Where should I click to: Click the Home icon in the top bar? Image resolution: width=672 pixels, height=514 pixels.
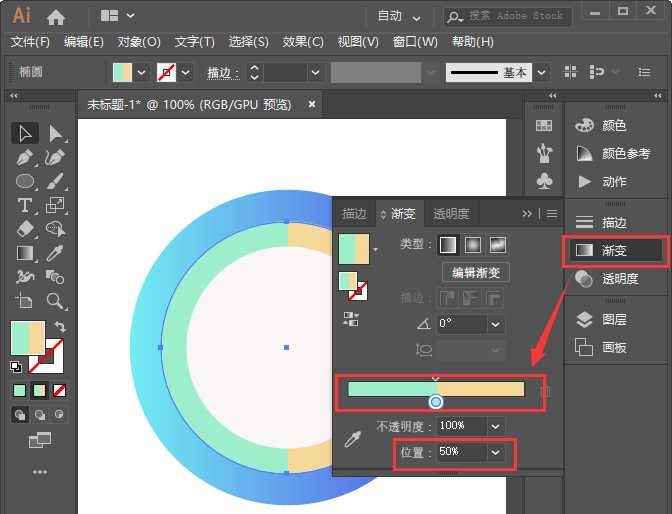[x=56, y=16]
